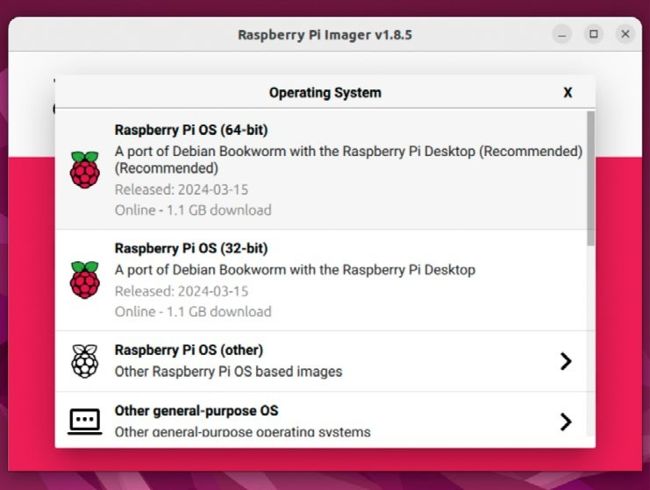Click the red raspberry icon for 32-bit OS
This screenshot has width=650, height=490.
pyautogui.click(x=85, y=280)
